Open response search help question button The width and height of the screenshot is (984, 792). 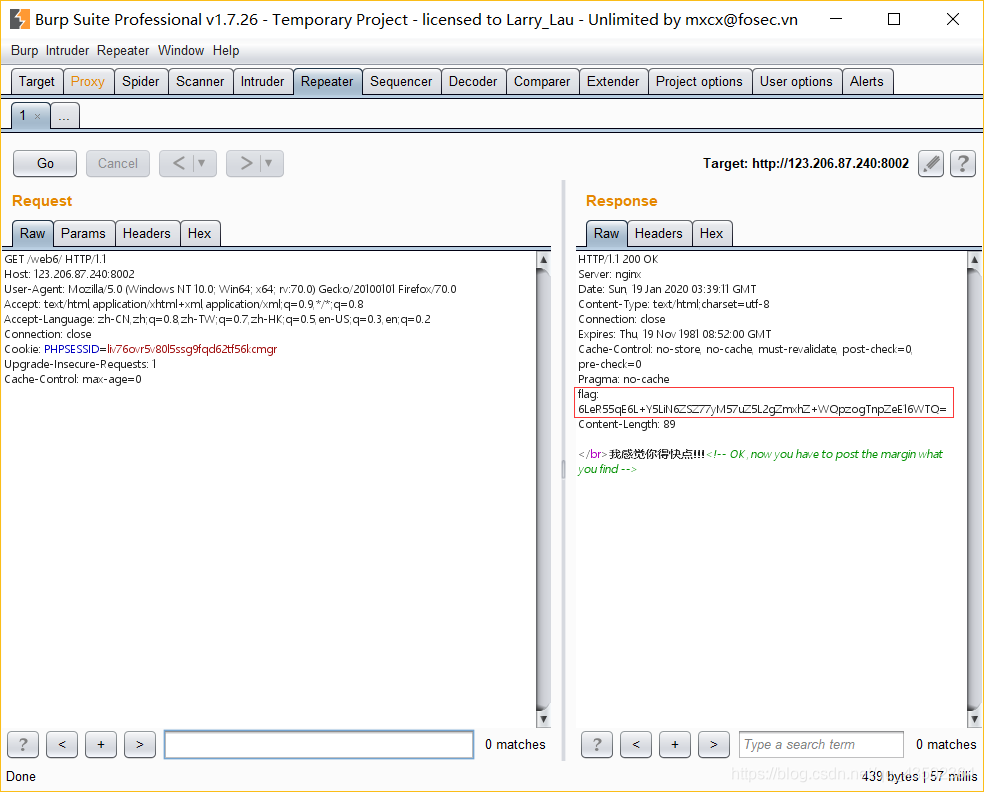597,744
